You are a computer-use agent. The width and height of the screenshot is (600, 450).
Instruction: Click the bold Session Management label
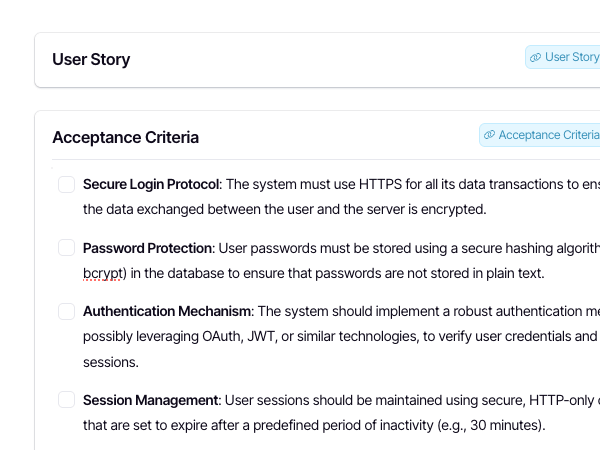152,400
